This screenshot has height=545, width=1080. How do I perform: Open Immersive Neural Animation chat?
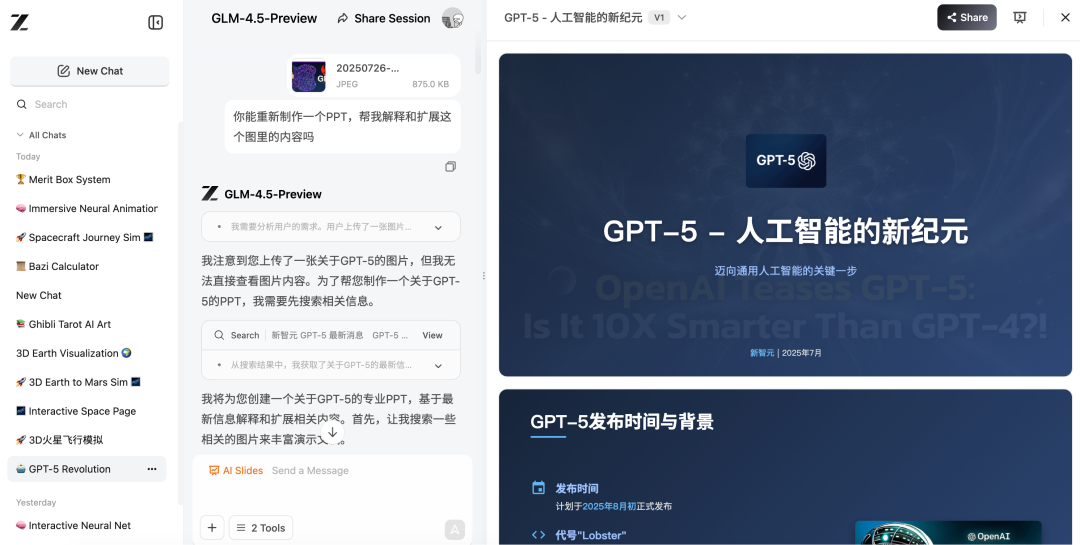(x=87, y=208)
